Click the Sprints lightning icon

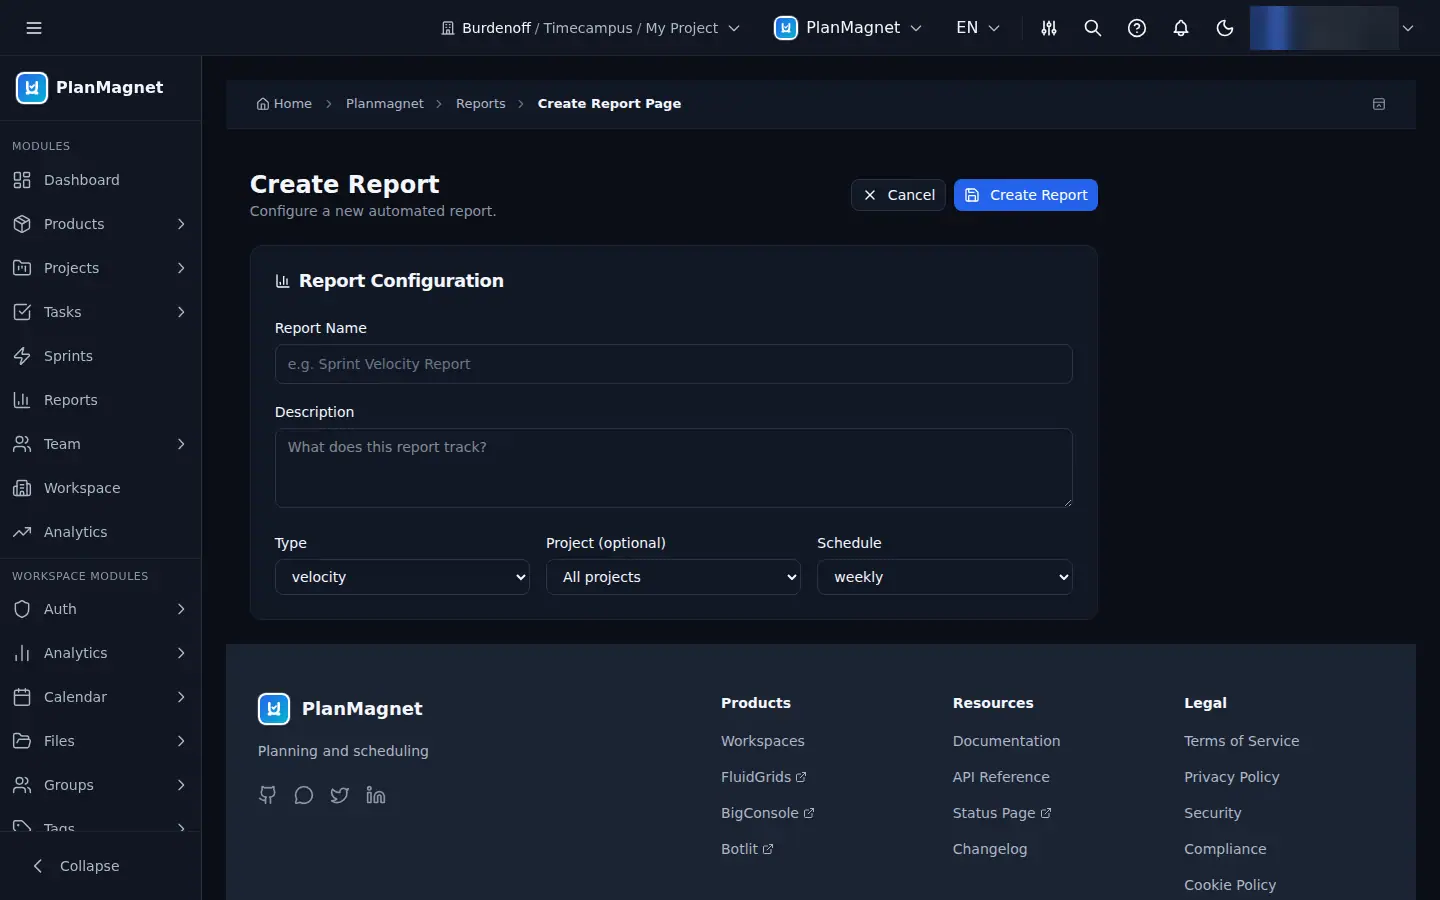(x=22, y=356)
